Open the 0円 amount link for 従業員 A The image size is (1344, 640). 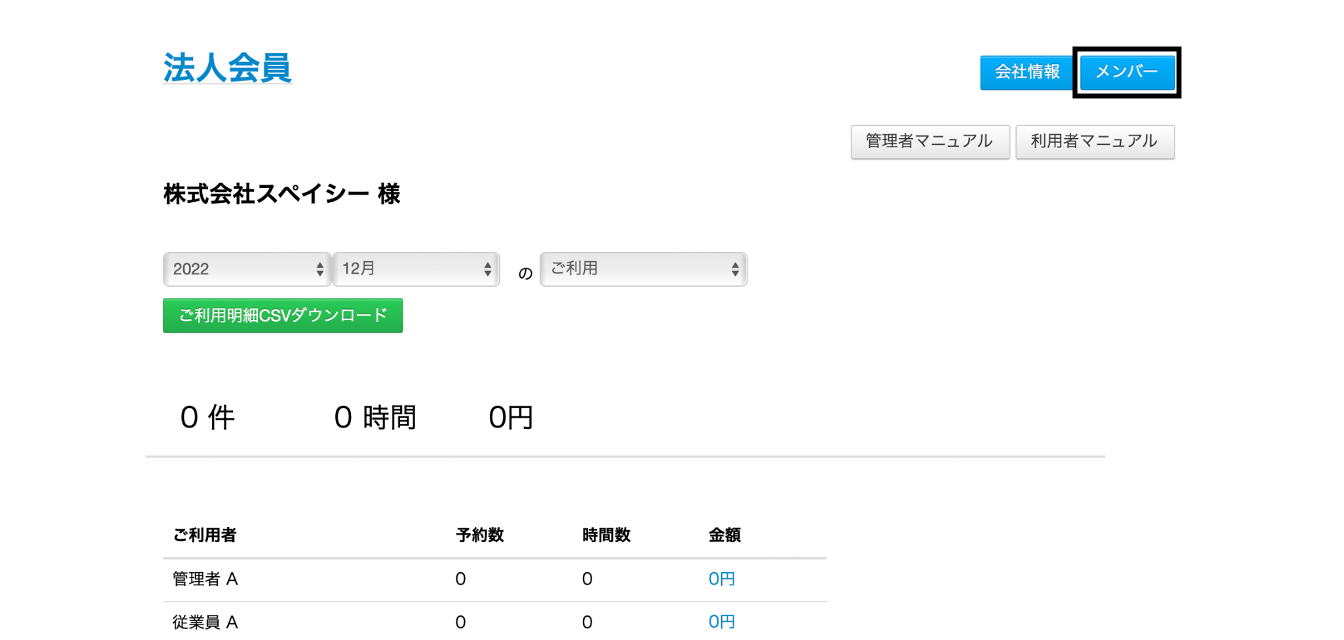[721, 622]
